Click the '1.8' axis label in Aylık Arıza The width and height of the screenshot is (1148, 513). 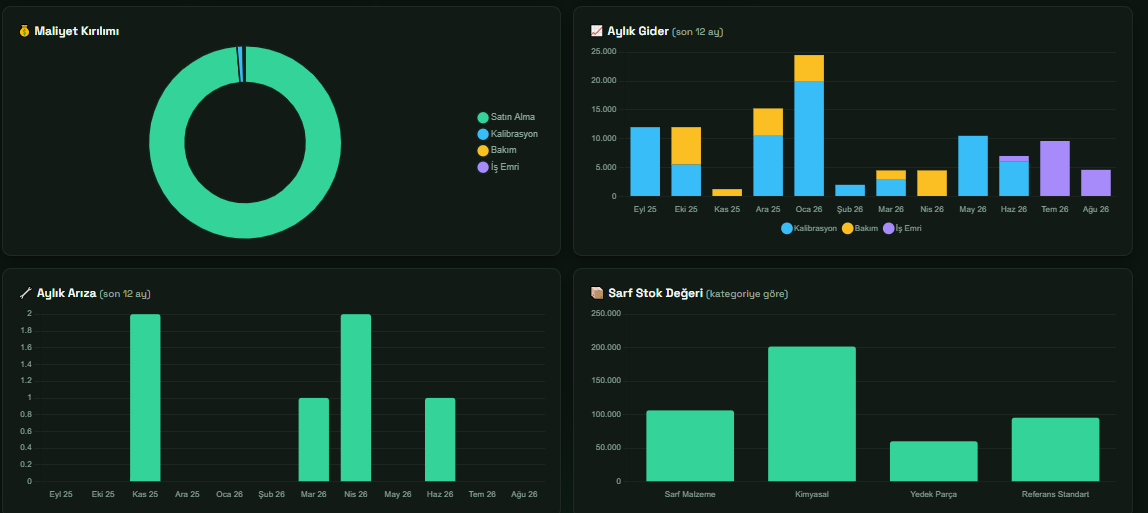pyautogui.click(x=26, y=331)
